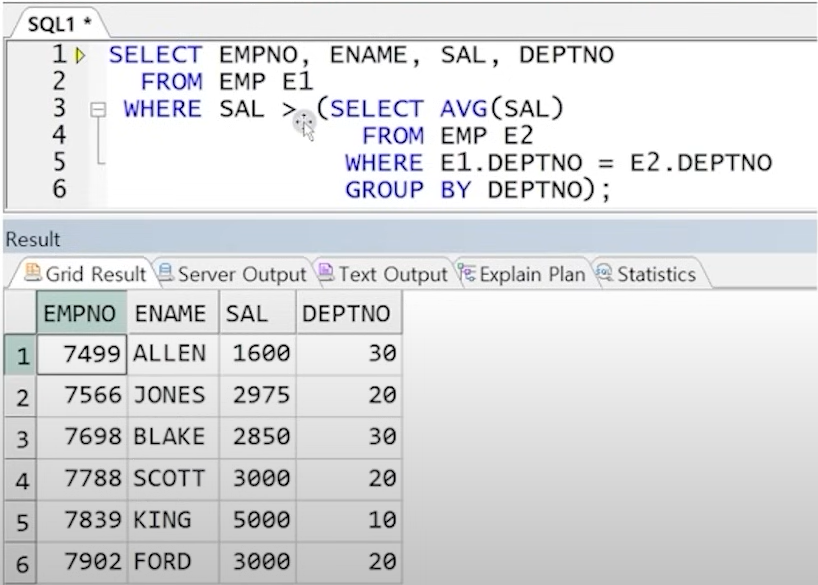This screenshot has width=818, height=585.
Task: Select the SQL1 editor tab
Action: (59, 24)
